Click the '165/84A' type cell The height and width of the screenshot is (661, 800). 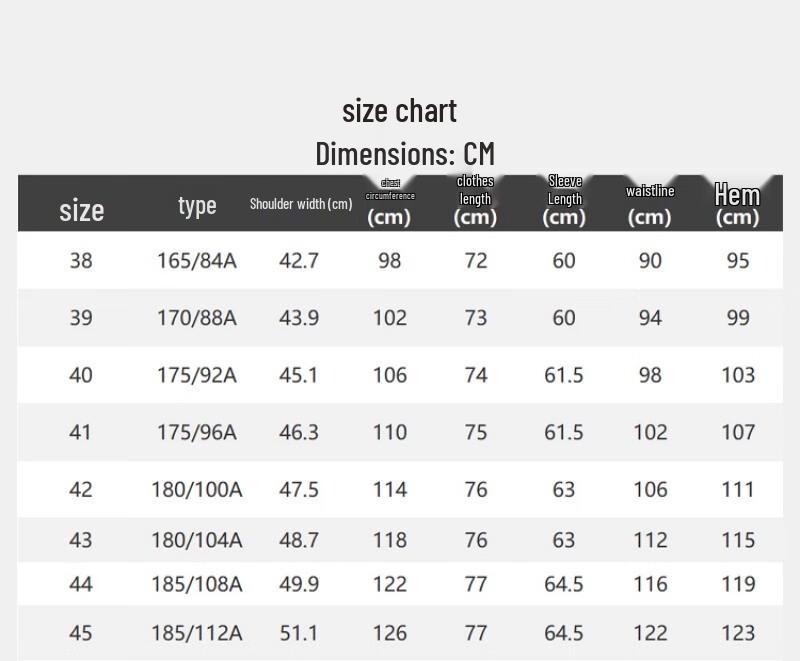coord(197,261)
